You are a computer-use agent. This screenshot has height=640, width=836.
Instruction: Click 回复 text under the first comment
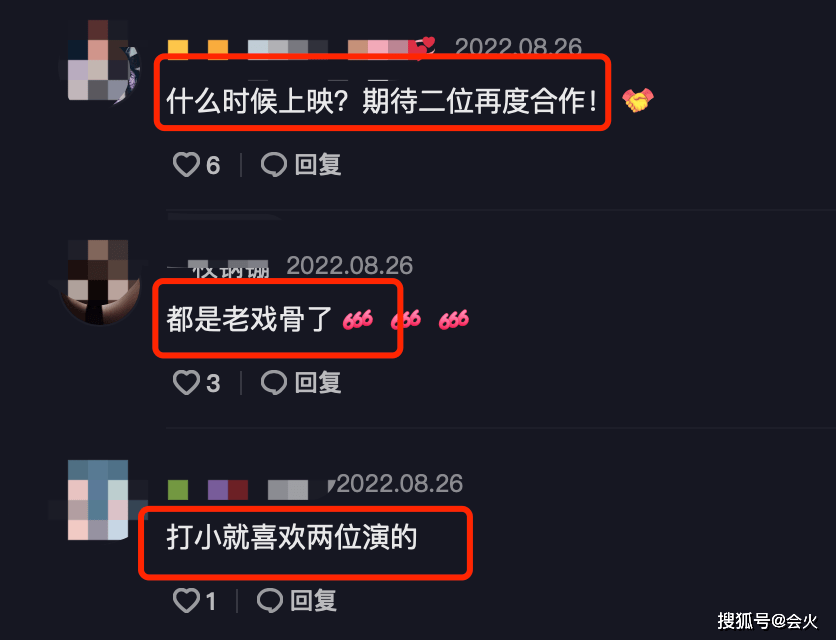pos(318,164)
